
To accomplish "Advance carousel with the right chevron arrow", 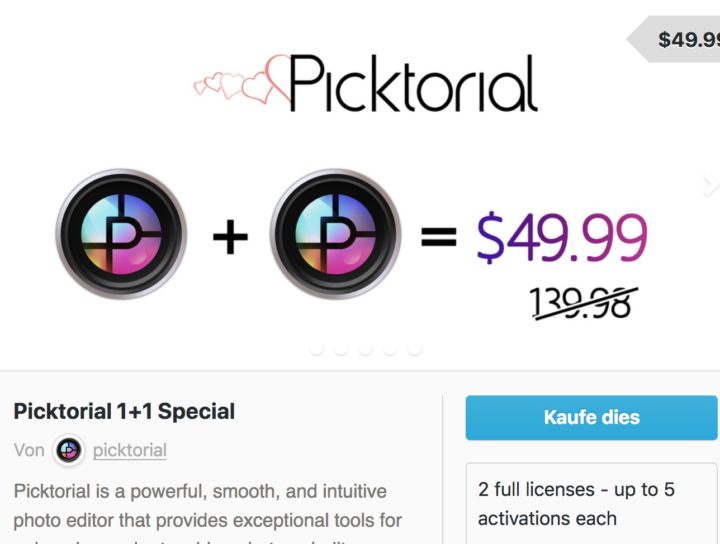I will coord(711,185).
